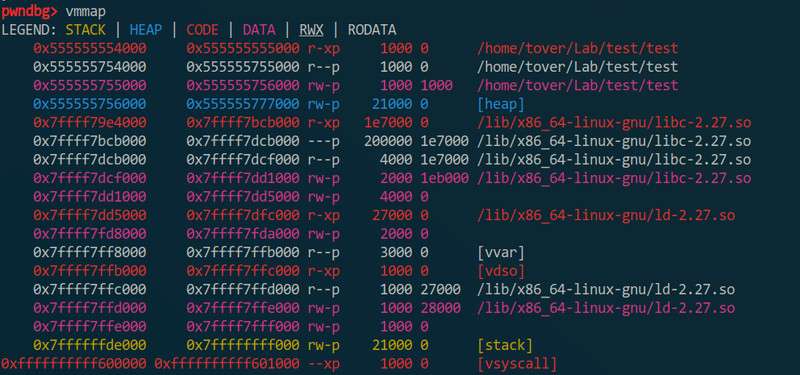Select the STACK legend label
The width and height of the screenshot is (800, 375).
point(86,30)
